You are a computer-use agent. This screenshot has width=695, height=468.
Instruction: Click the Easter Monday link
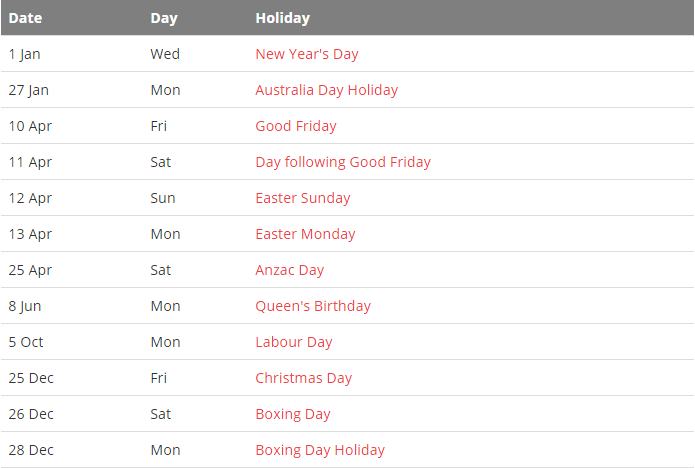click(x=305, y=234)
